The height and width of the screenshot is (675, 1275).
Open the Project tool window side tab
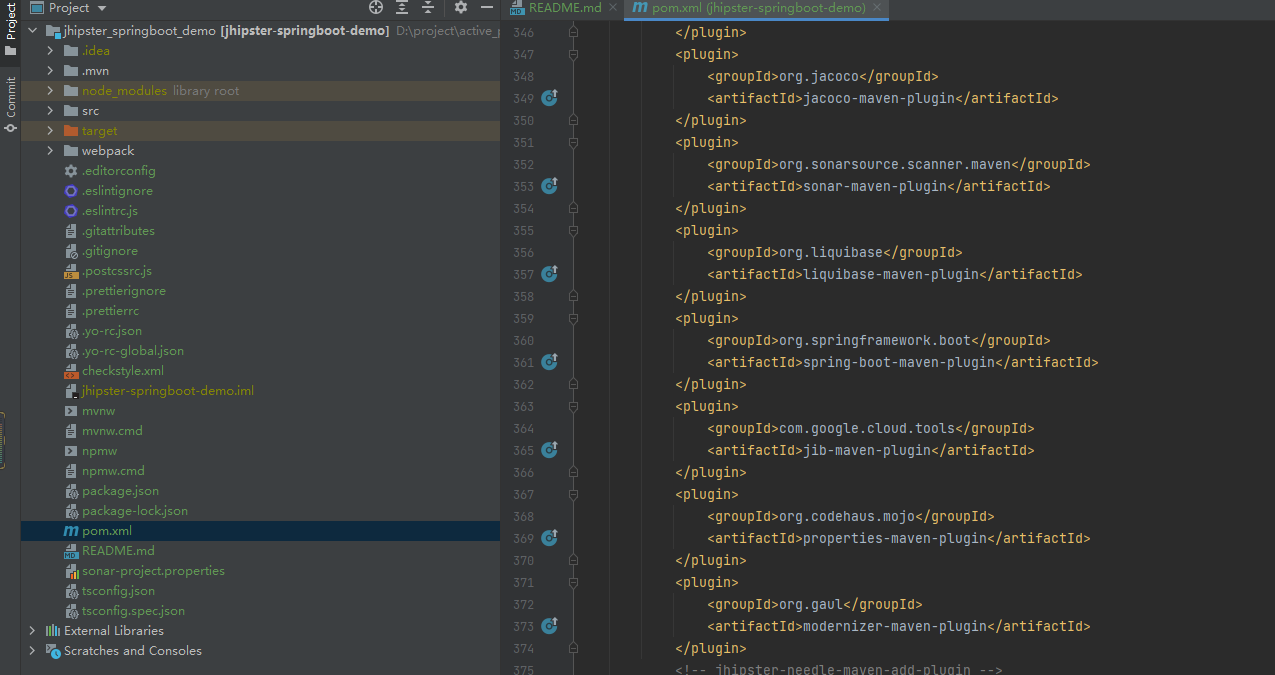[10, 30]
